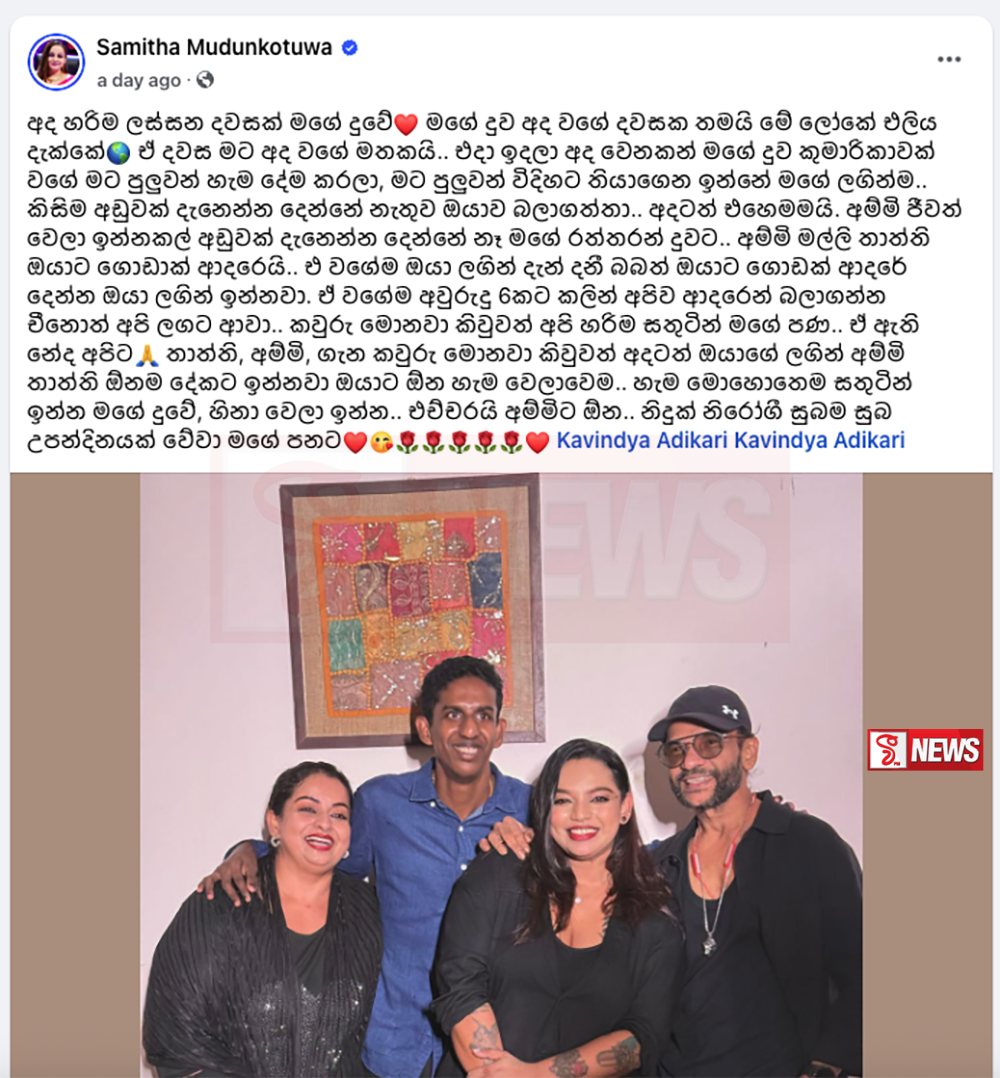Click the blue verified badge icon
The image size is (1000, 1078).
(350, 47)
